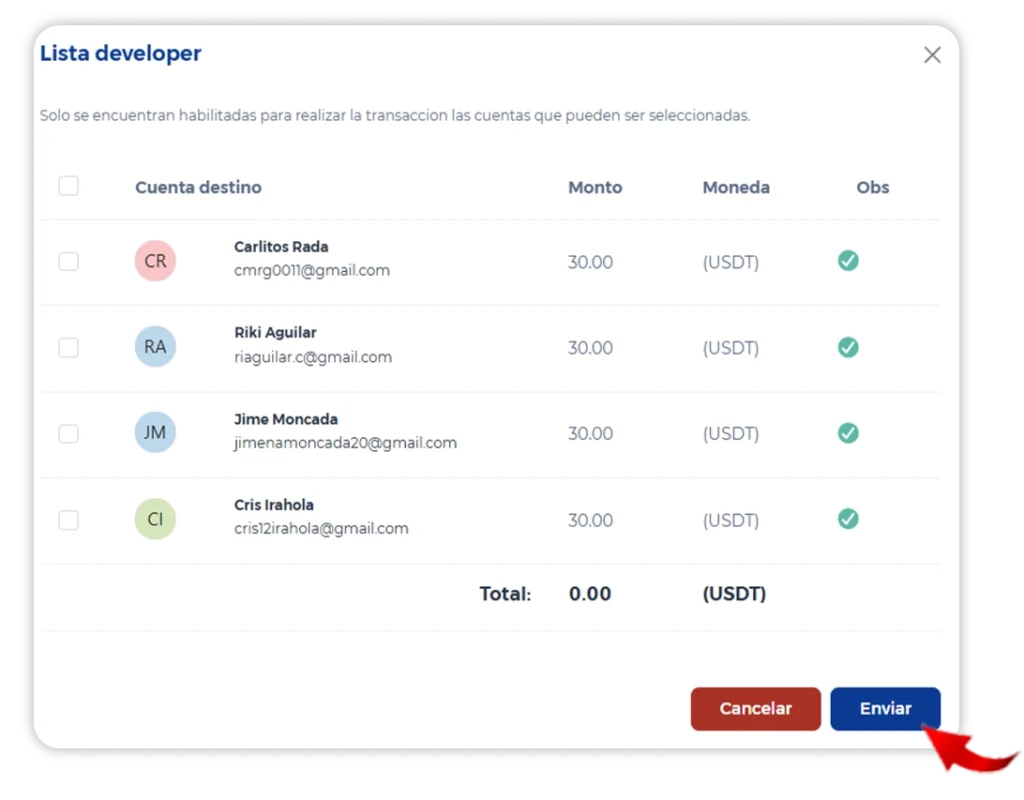Click green check icon in Carlitos Rada row
This screenshot has height=800, width=1024.
click(848, 261)
